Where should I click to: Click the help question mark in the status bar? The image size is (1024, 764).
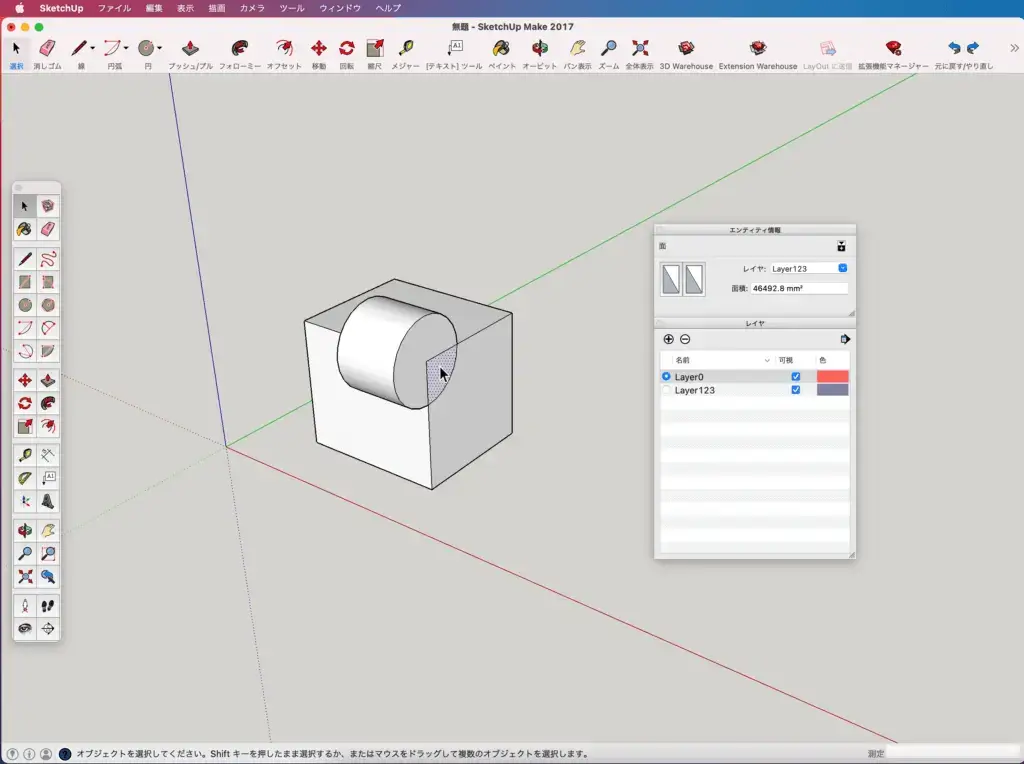pos(65,754)
